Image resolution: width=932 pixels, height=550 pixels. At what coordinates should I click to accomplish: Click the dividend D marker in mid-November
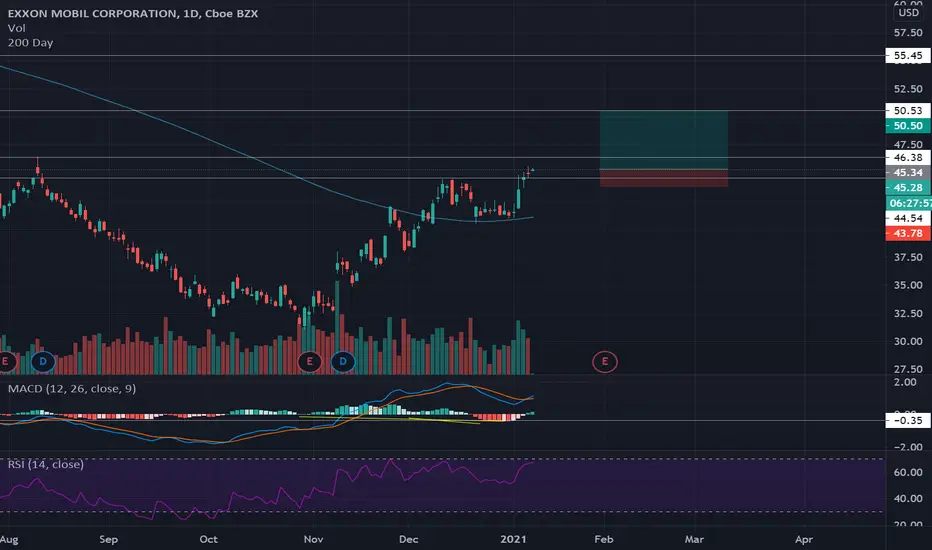(343, 362)
